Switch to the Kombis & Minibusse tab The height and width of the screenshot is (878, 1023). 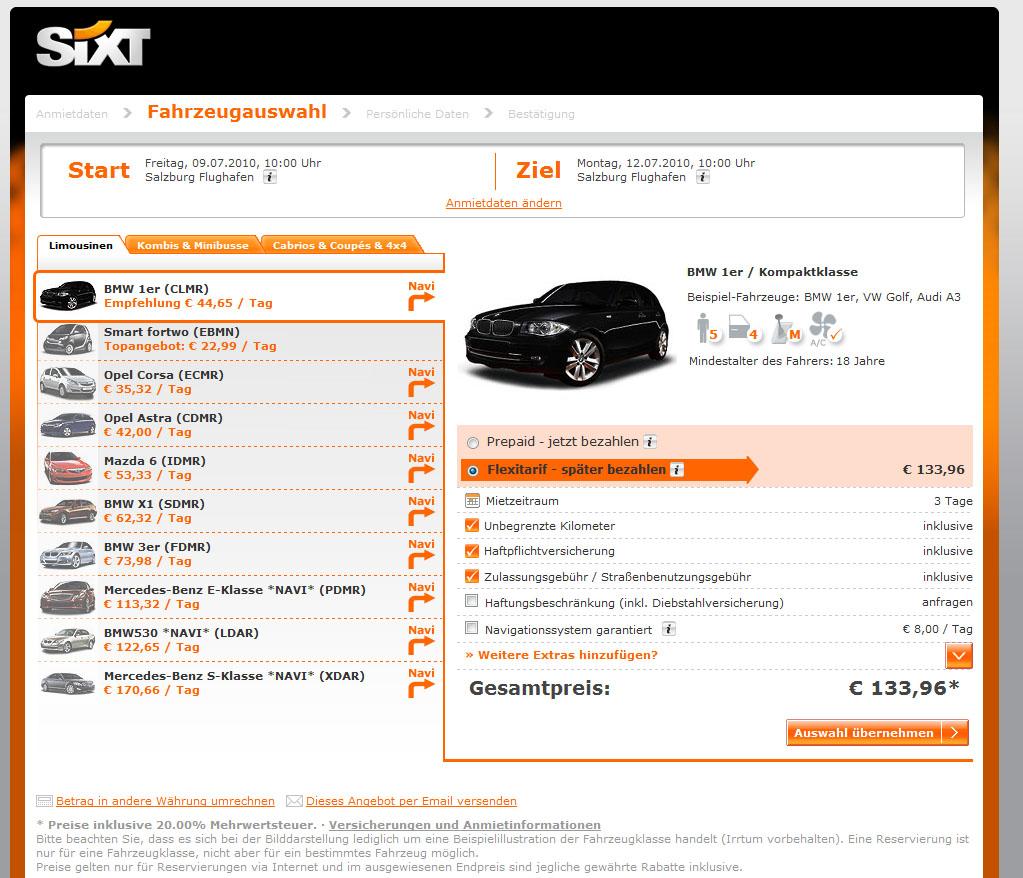coord(192,245)
